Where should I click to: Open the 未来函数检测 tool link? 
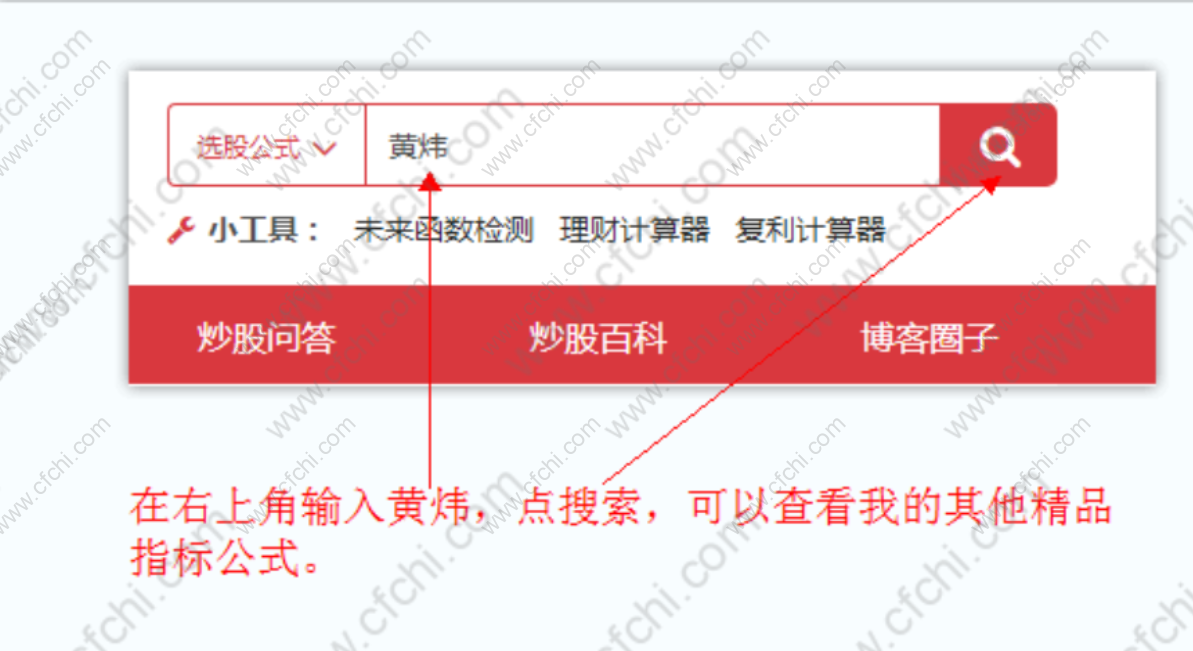tap(444, 230)
